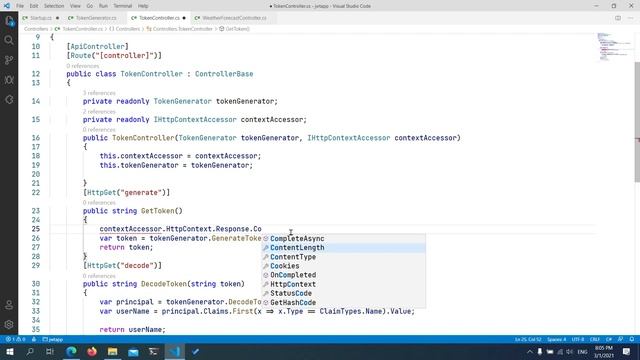
Task: Open the Accounts menu in activity bar
Action: click(9, 305)
